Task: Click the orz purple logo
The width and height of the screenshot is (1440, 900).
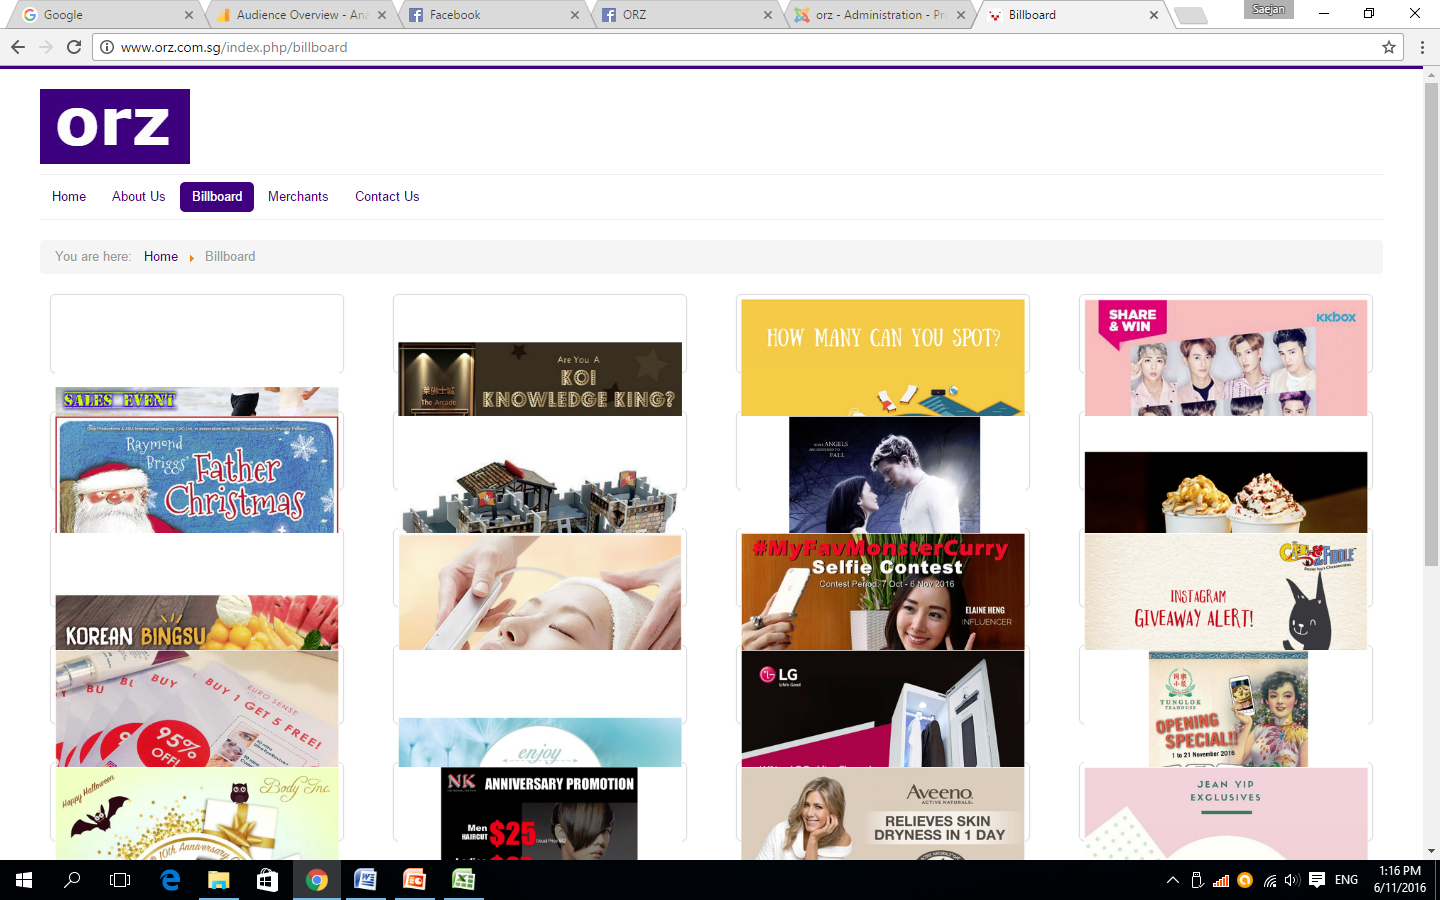Action: tap(115, 126)
